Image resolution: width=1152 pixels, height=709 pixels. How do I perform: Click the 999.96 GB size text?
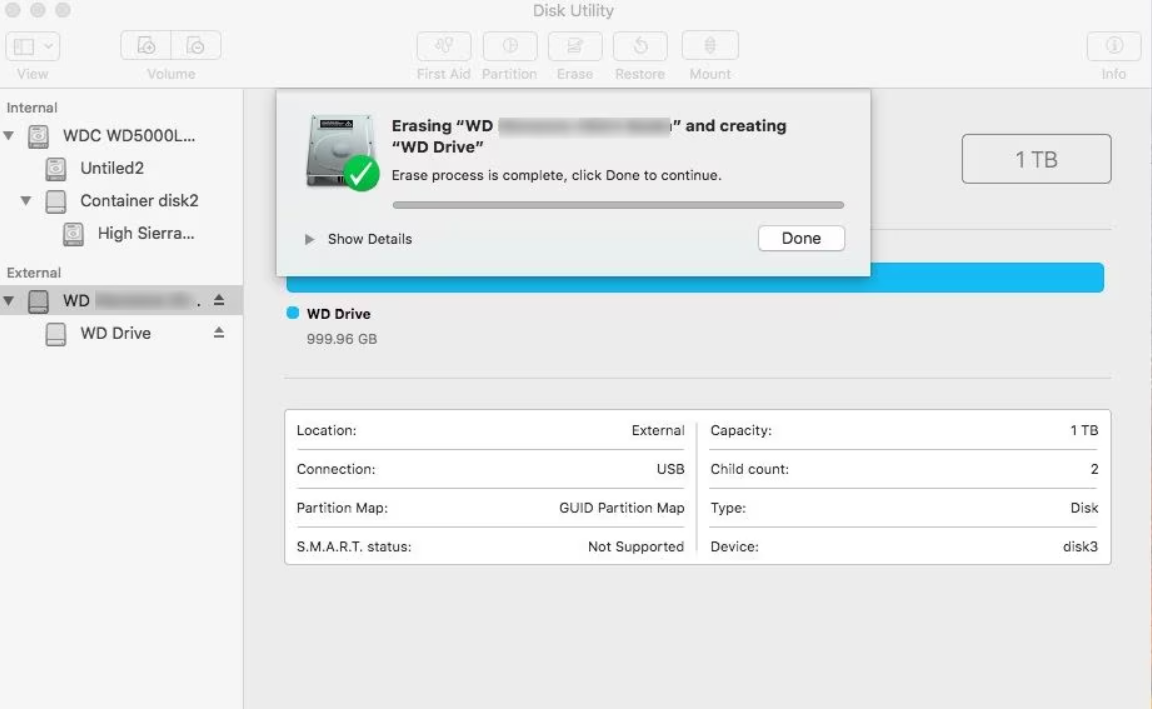click(x=342, y=339)
